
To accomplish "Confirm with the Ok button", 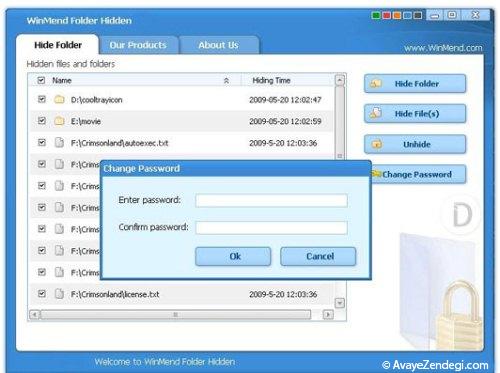I will (x=233, y=256).
